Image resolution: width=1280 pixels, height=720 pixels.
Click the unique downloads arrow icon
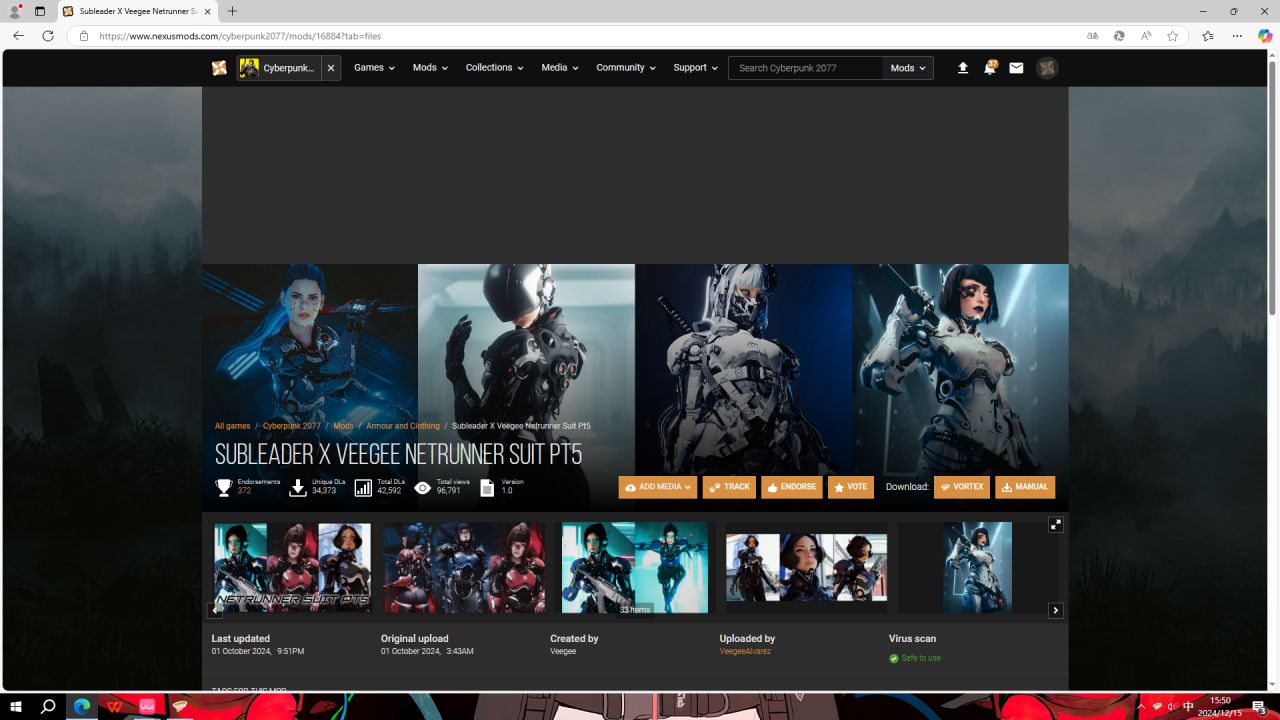(298, 487)
